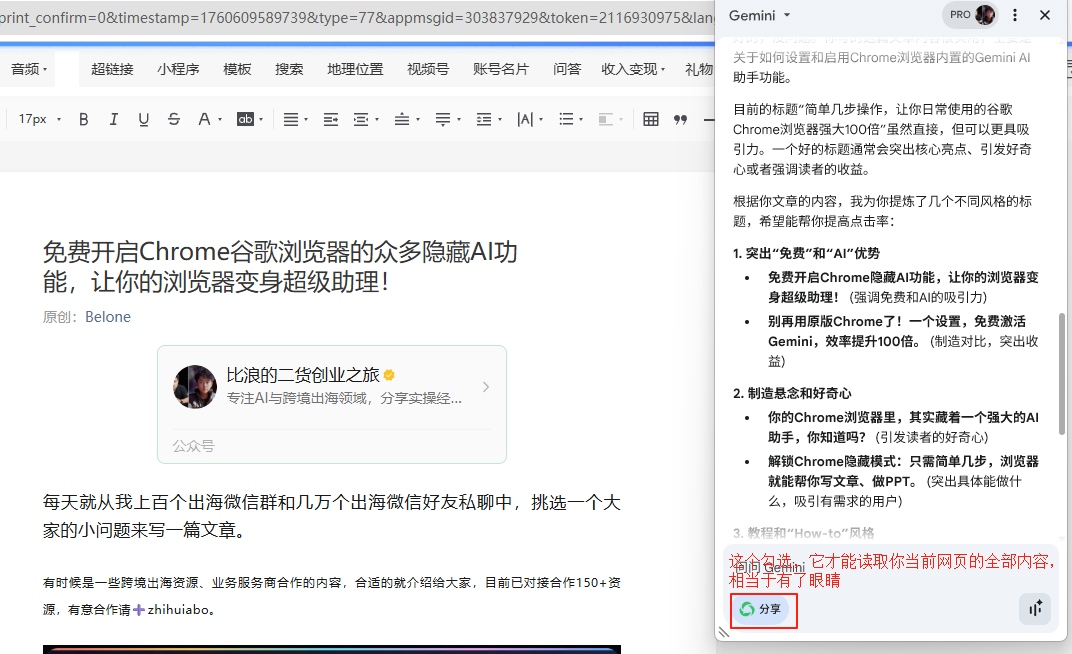Click the greyed-out image float icon
1072x654 pixels.
click(606, 120)
